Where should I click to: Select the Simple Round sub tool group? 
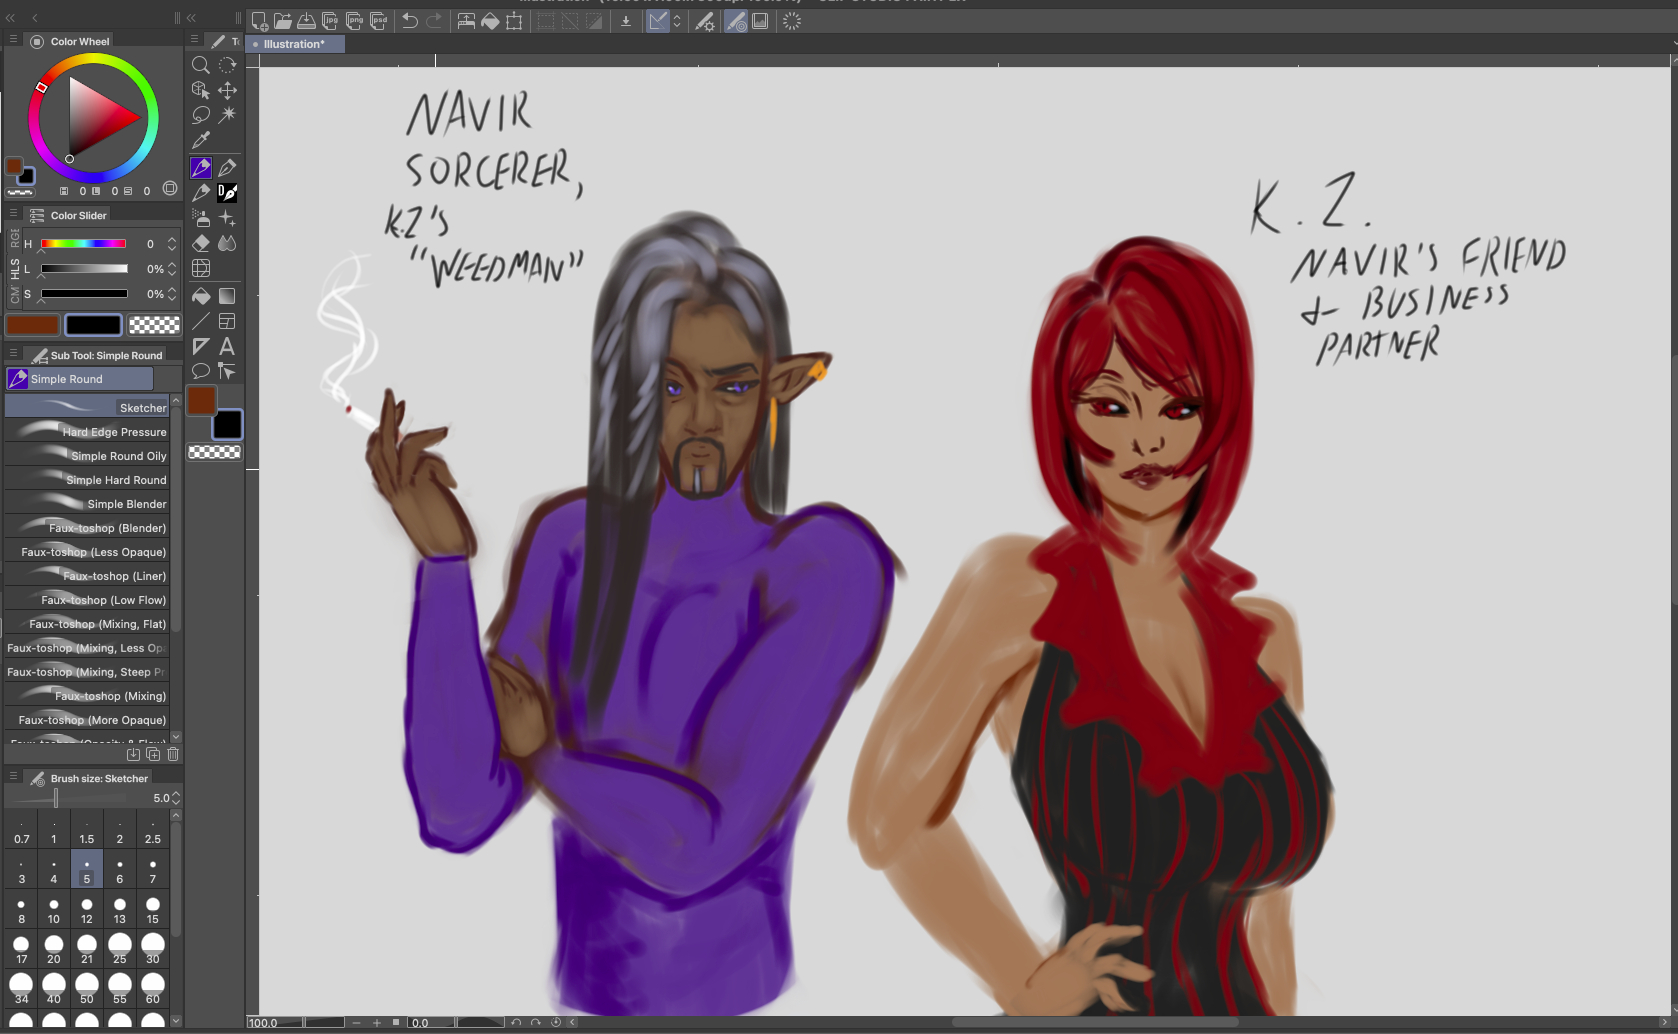80,379
